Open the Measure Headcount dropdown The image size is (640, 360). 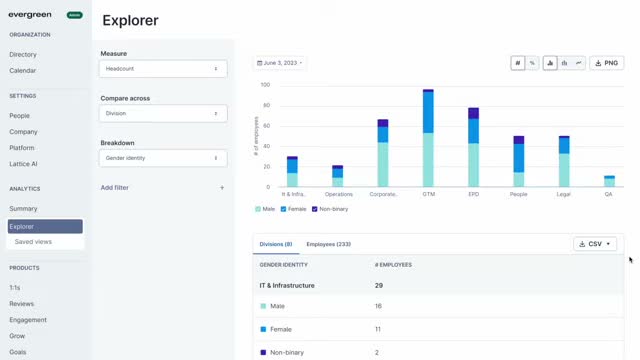pos(163,69)
